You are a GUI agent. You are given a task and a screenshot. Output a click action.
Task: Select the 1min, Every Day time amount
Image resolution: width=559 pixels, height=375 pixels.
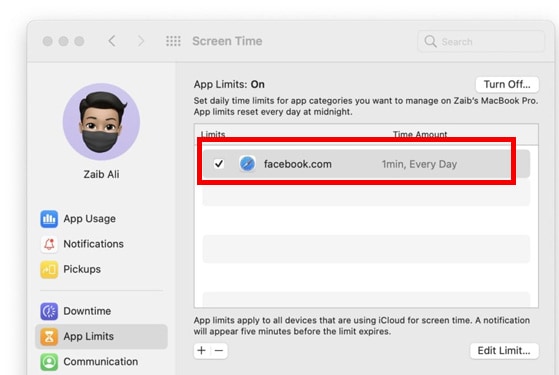pos(419,164)
